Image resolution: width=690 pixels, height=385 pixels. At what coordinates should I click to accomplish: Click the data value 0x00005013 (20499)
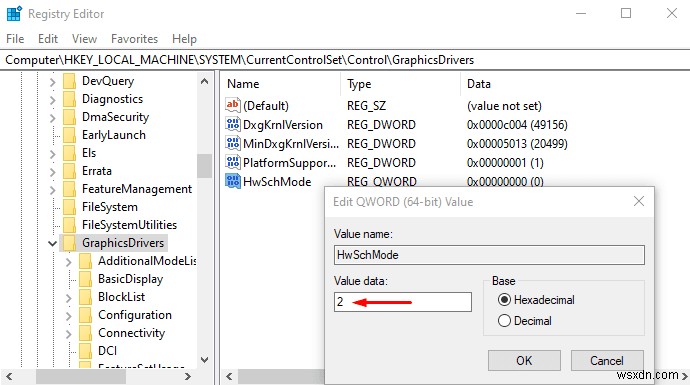click(x=517, y=143)
